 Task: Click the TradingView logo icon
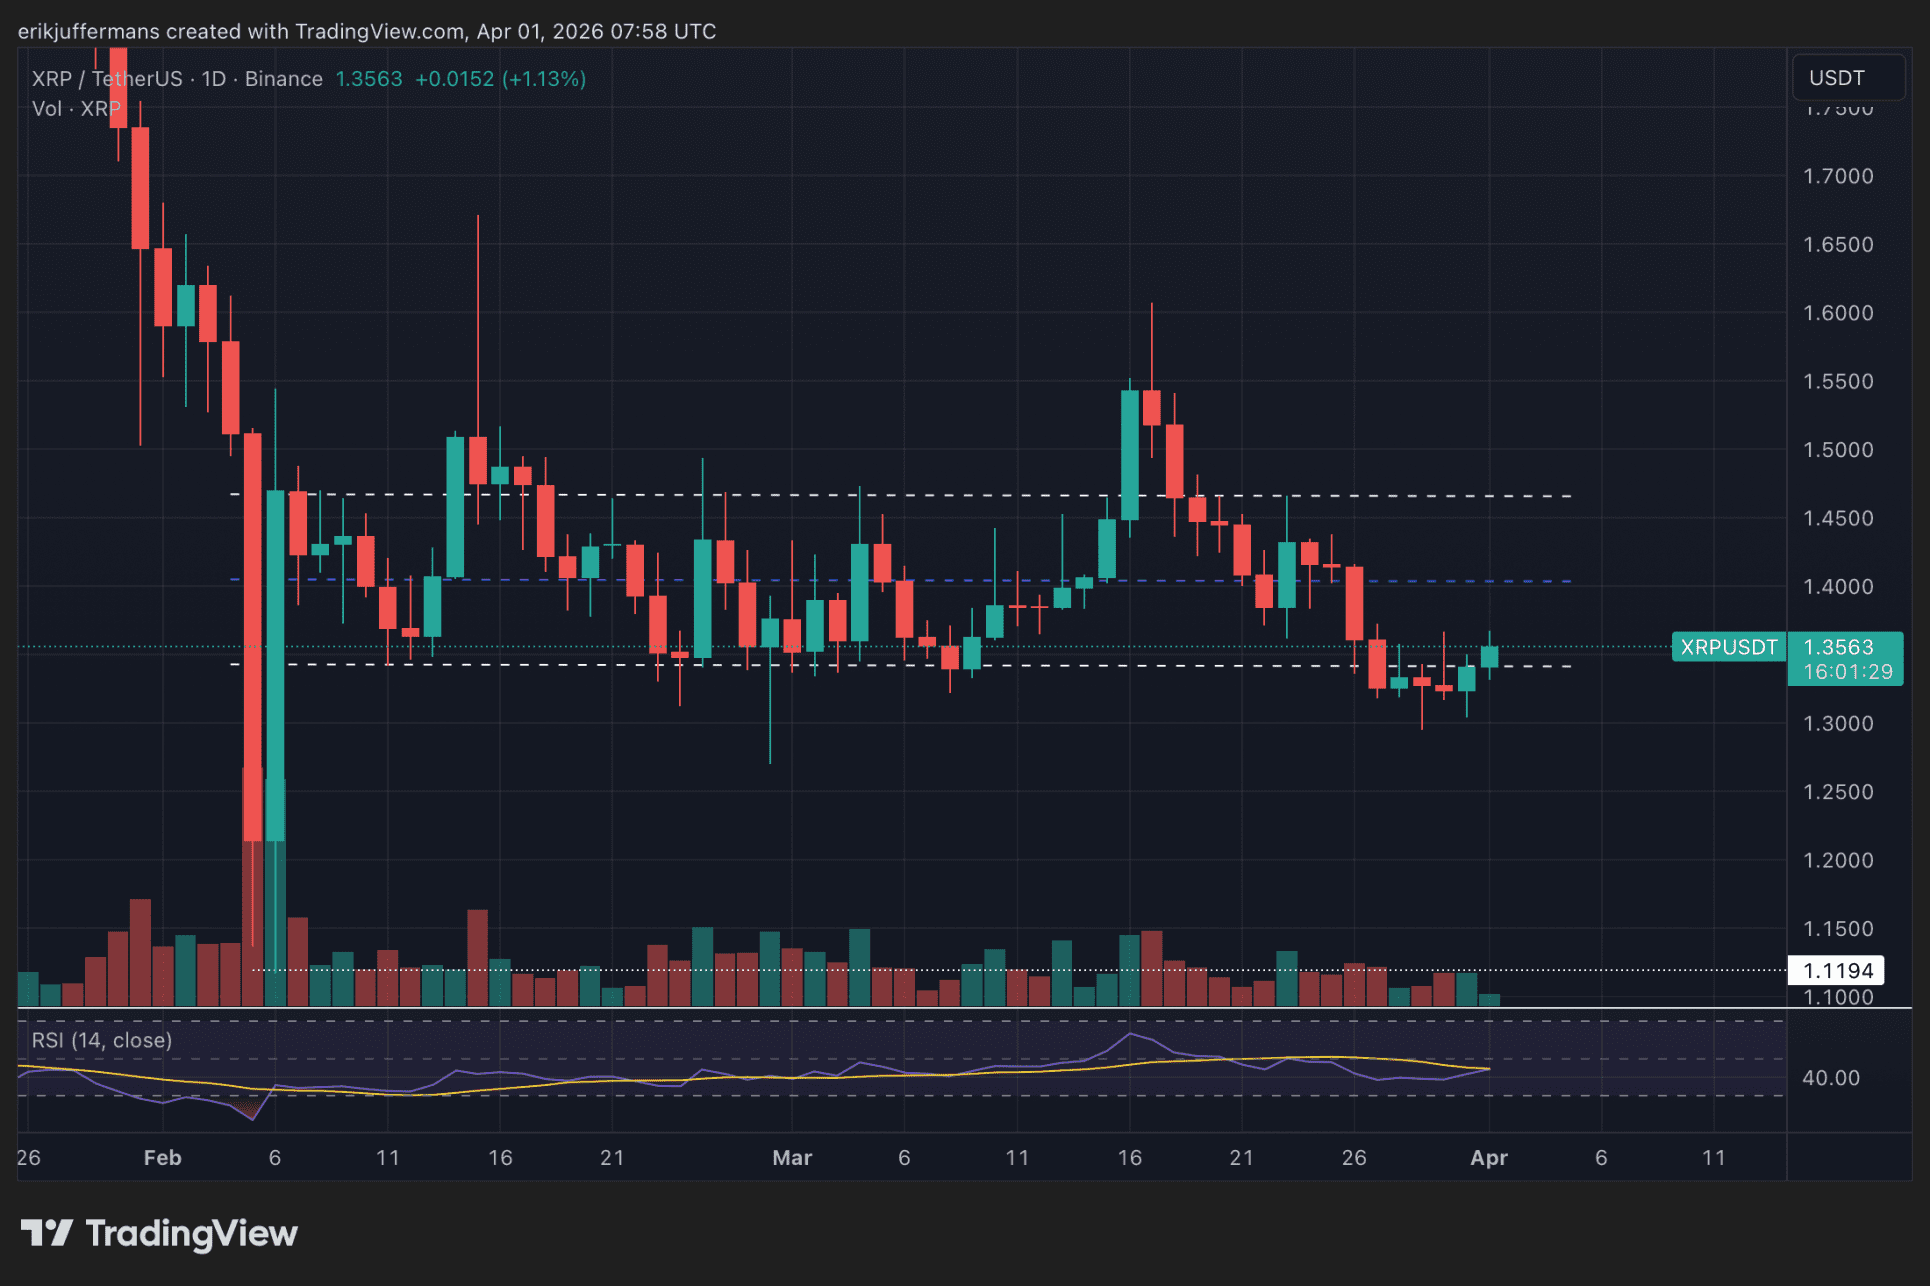point(46,1233)
